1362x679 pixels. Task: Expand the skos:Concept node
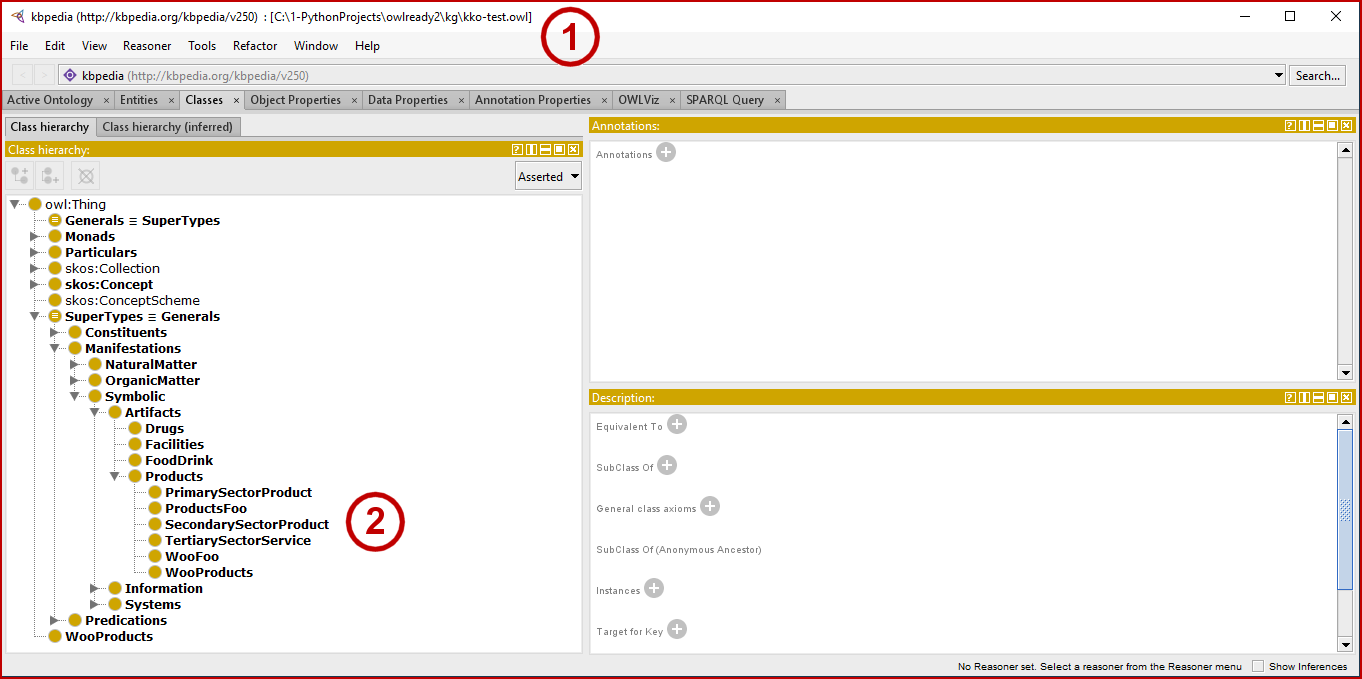[x=35, y=284]
